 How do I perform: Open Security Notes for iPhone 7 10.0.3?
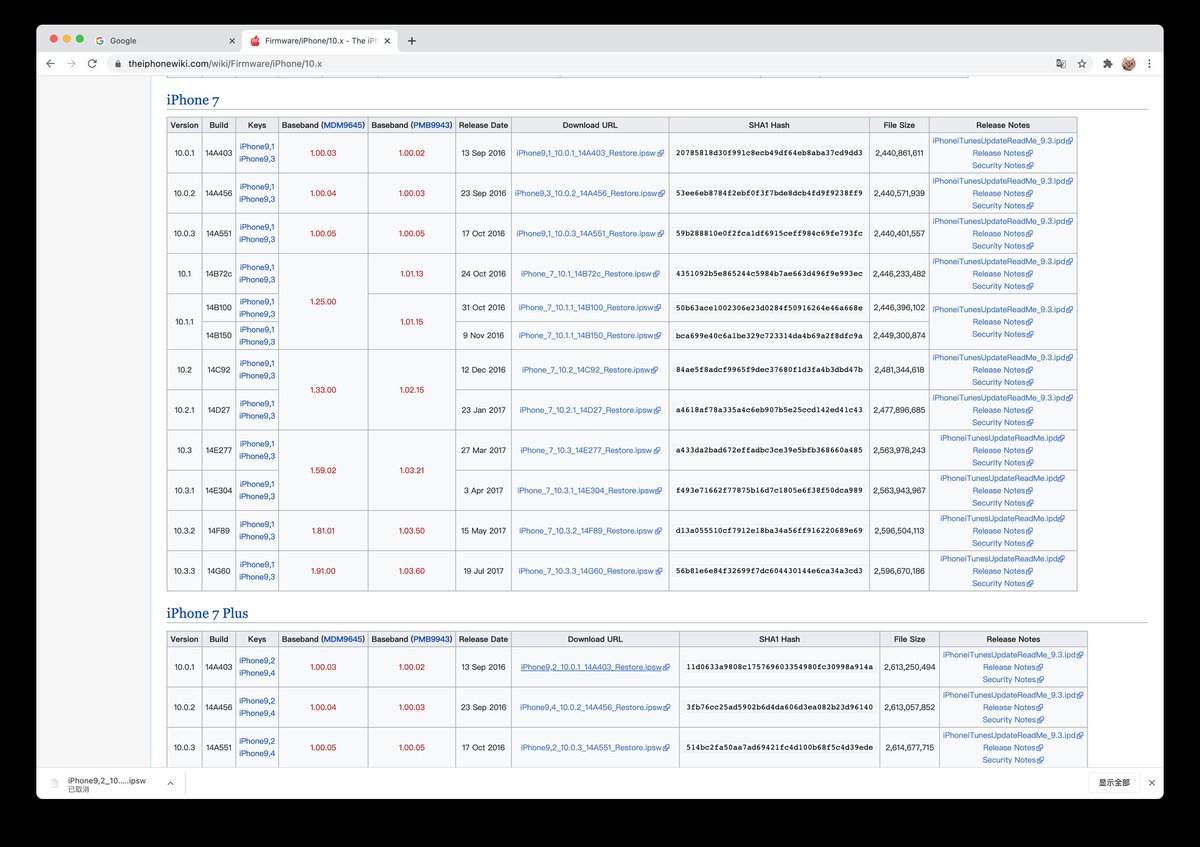[1003, 246]
